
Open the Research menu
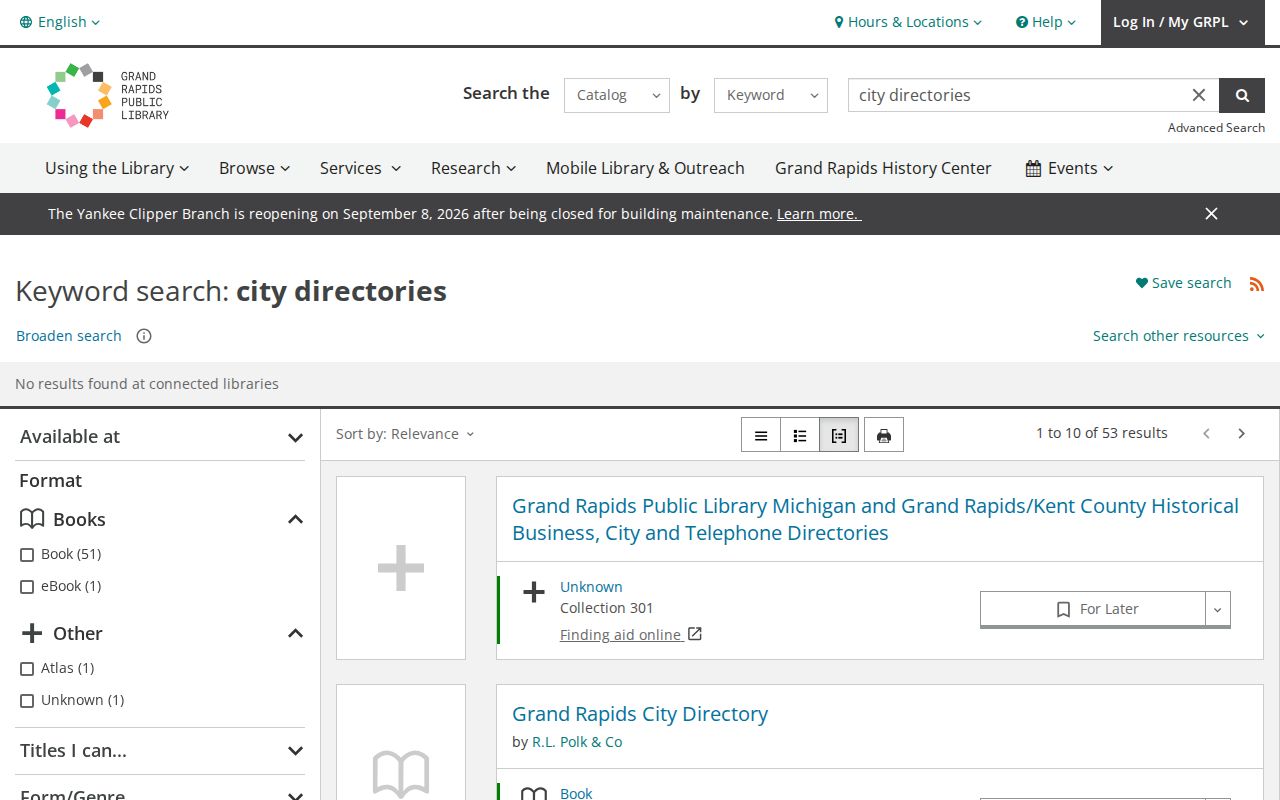point(474,168)
